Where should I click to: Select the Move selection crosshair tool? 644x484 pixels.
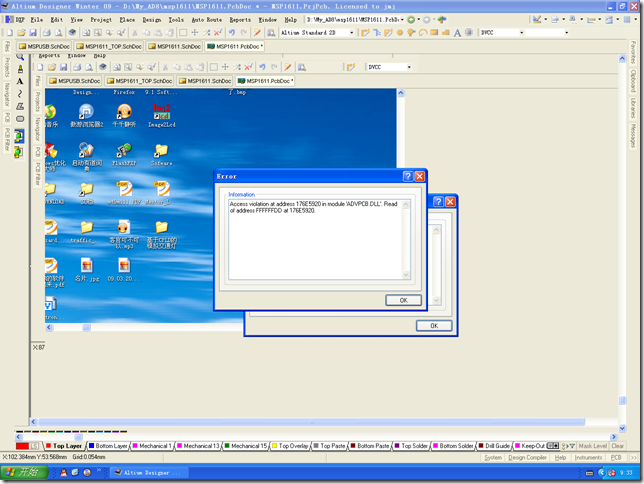point(195,32)
